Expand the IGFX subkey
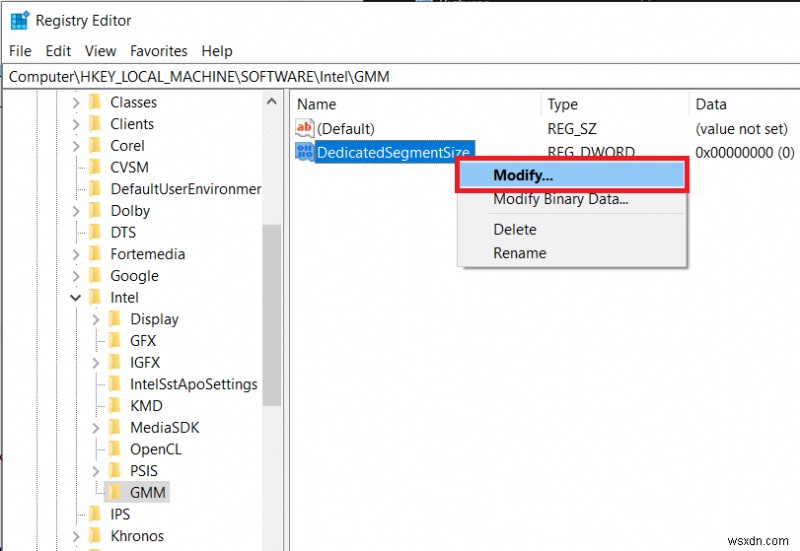The image size is (800, 551). (96, 363)
